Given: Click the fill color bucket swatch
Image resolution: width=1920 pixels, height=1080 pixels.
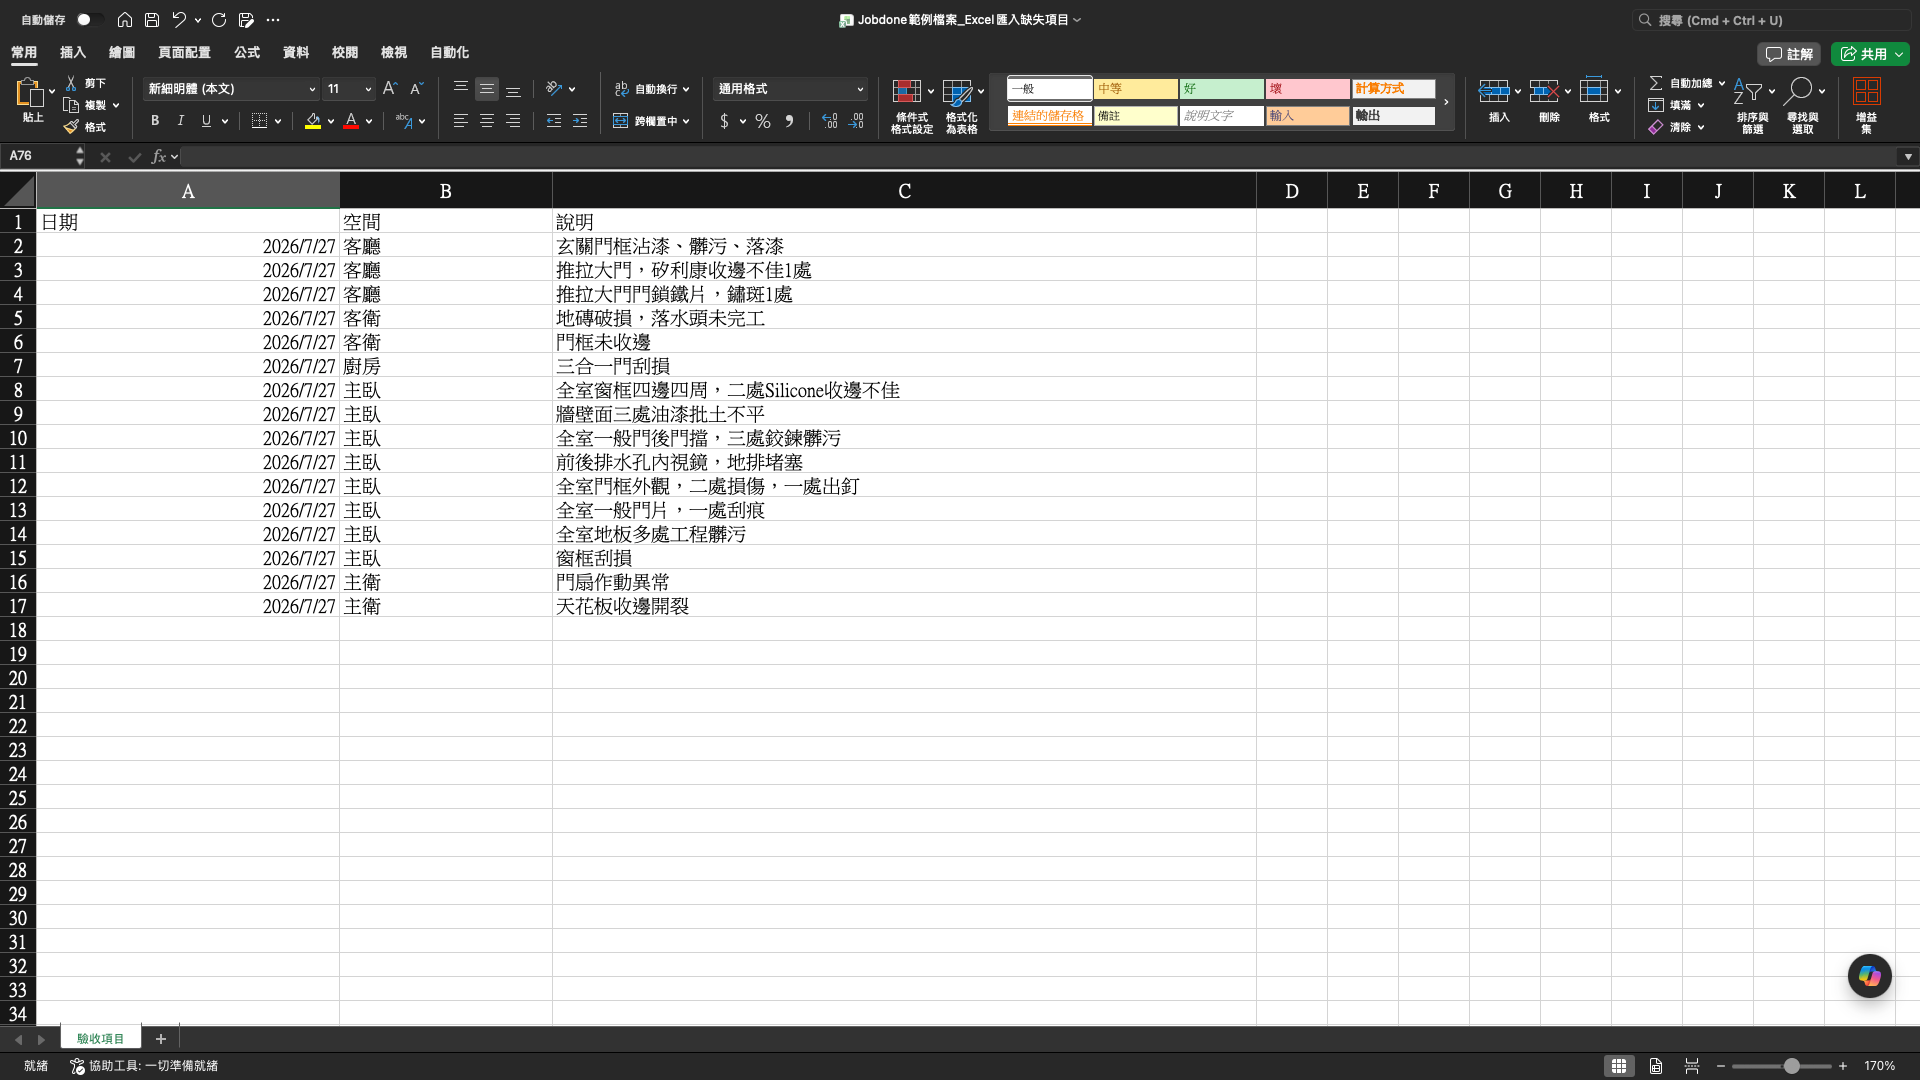Looking at the screenshot, I should pyautogui.click(x=313, y=121).
